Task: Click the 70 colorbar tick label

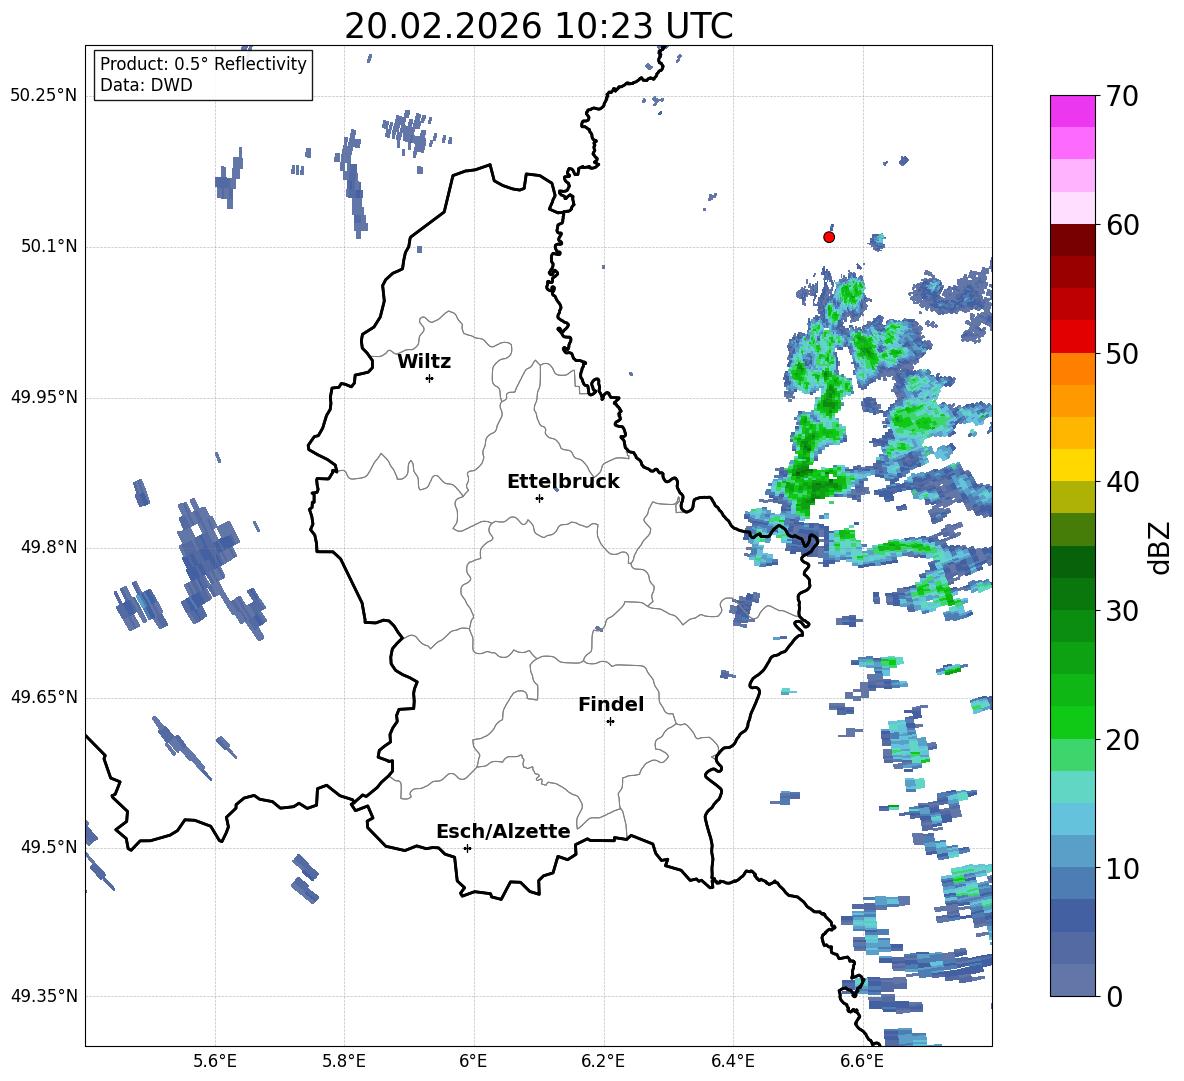Action: click(x=1122, y=97)
